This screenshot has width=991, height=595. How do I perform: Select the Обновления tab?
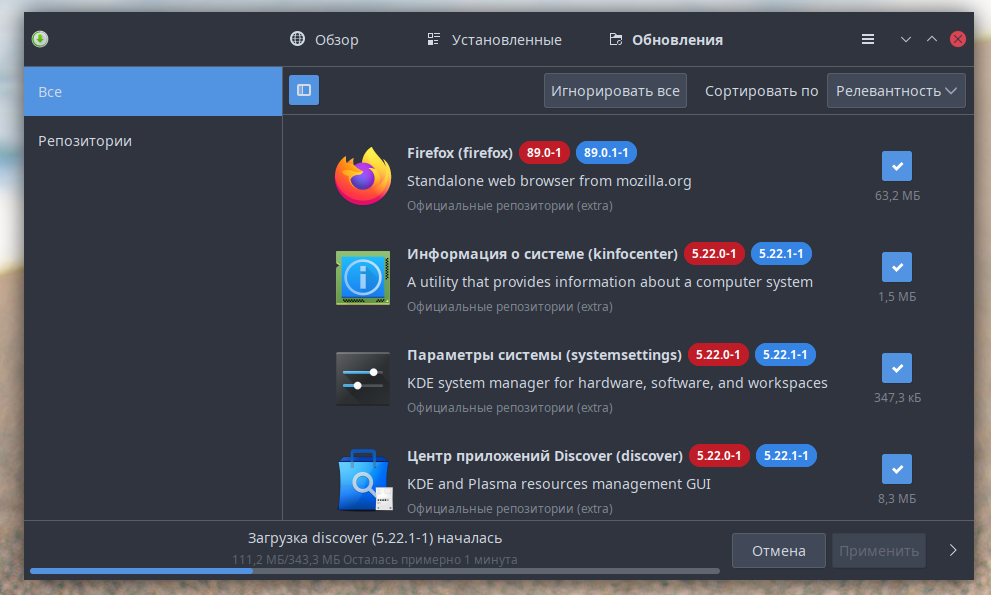click(666, 40)
